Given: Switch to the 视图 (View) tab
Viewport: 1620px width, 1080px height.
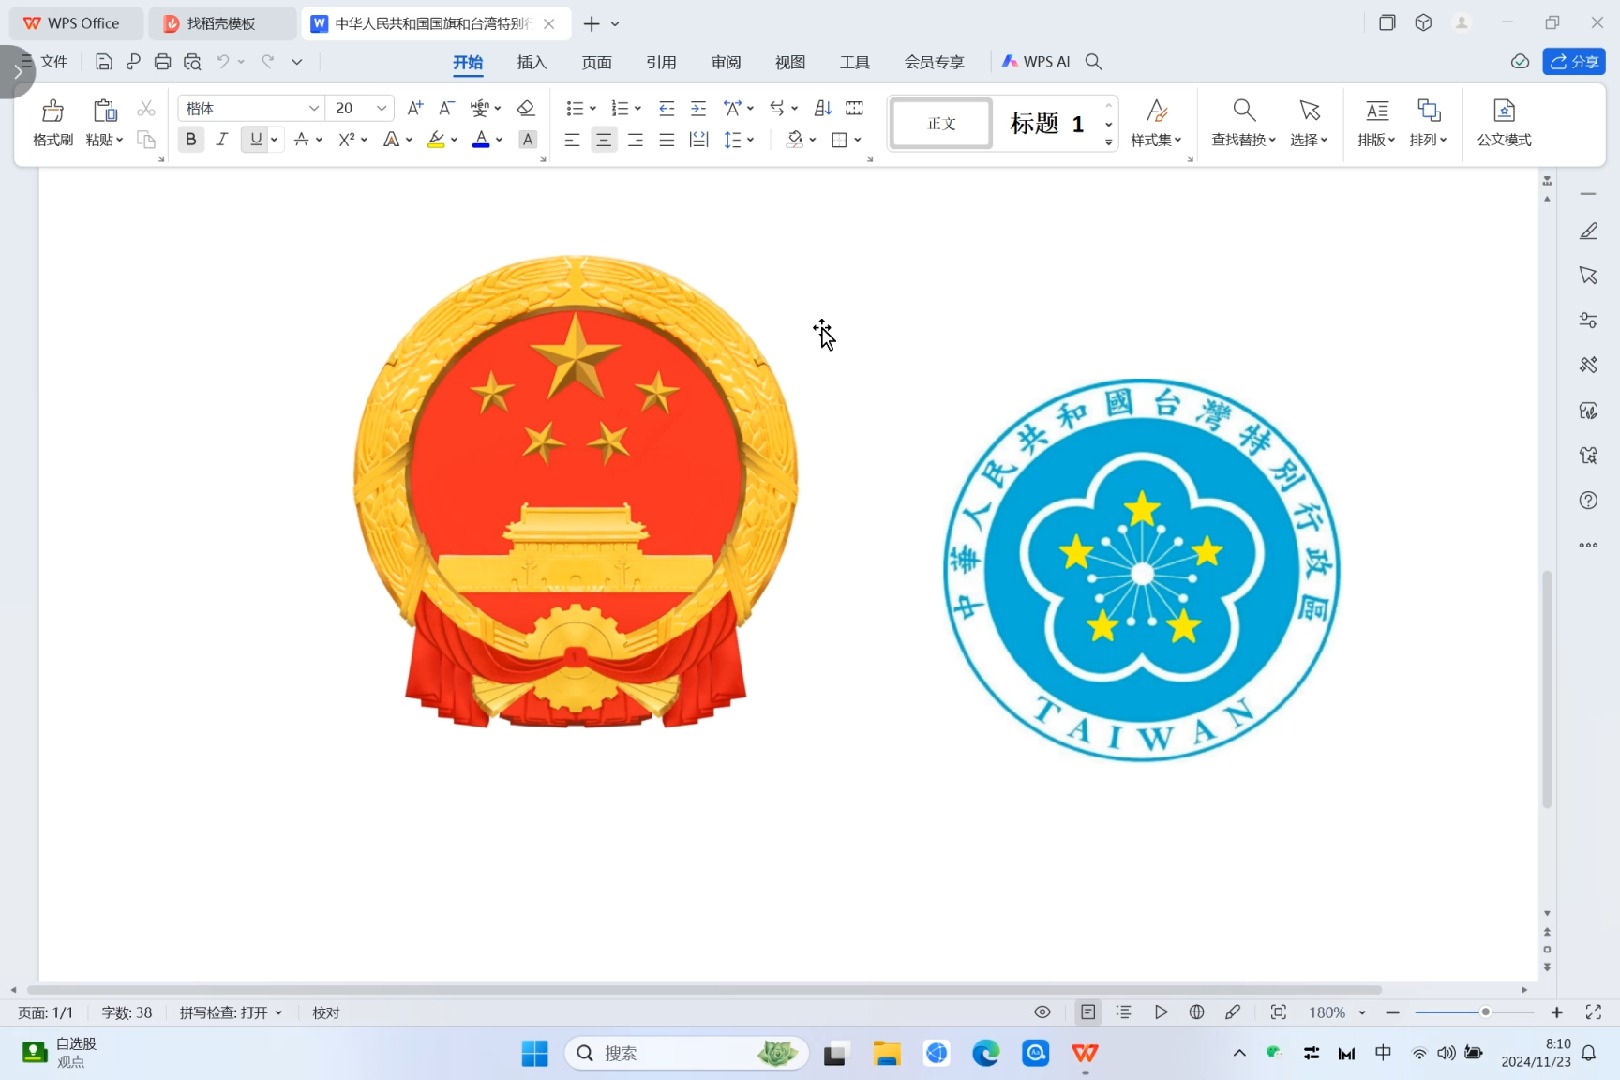Looking at the screenshot, I should pos(790,62).
